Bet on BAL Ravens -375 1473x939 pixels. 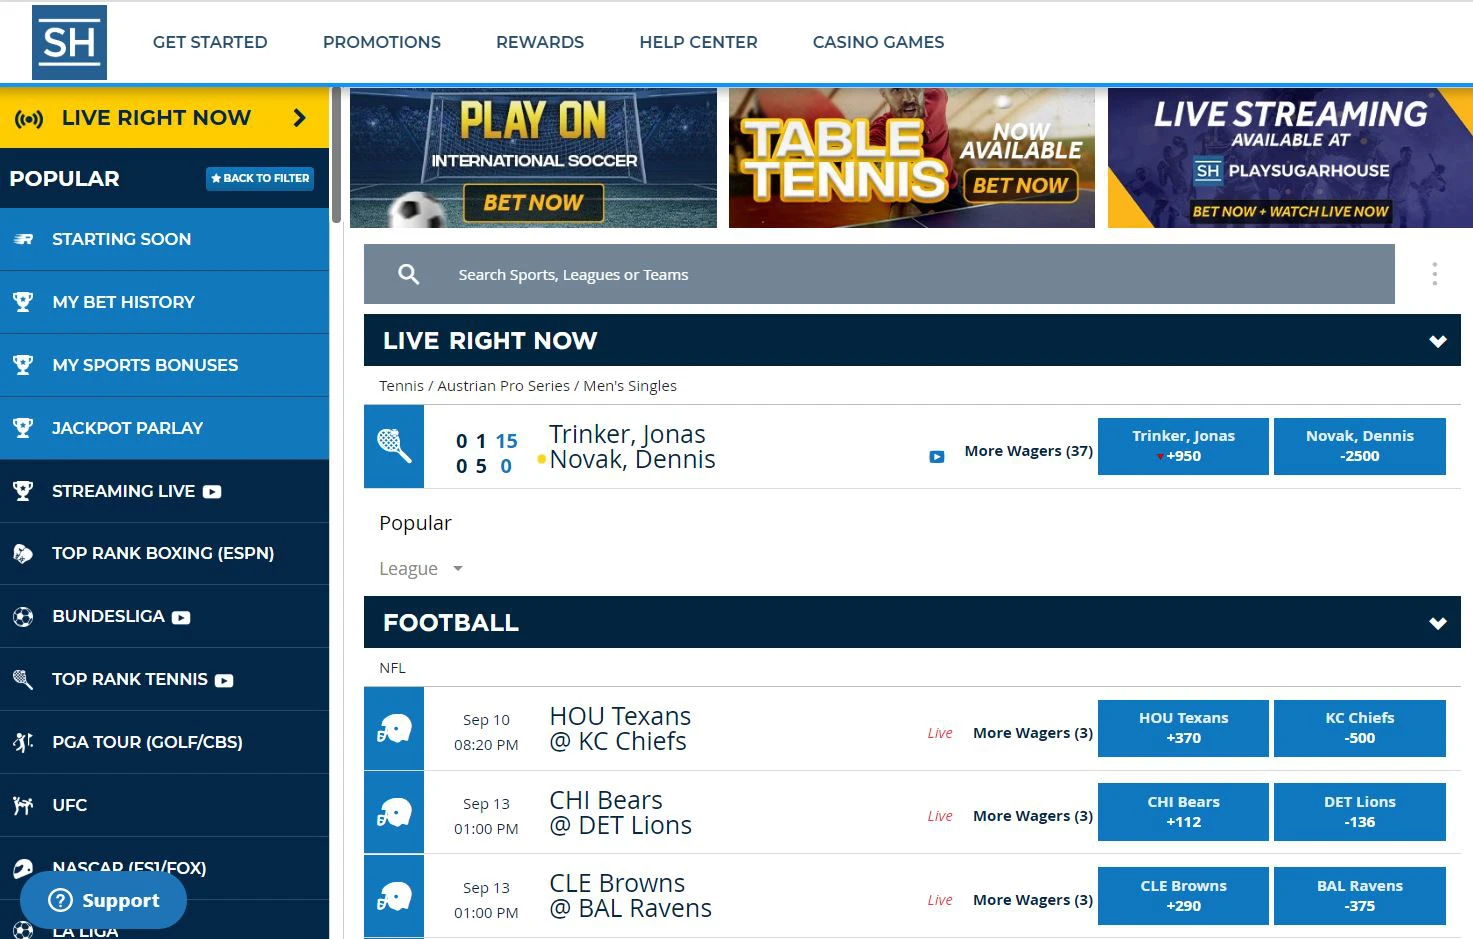point(1360,896)
